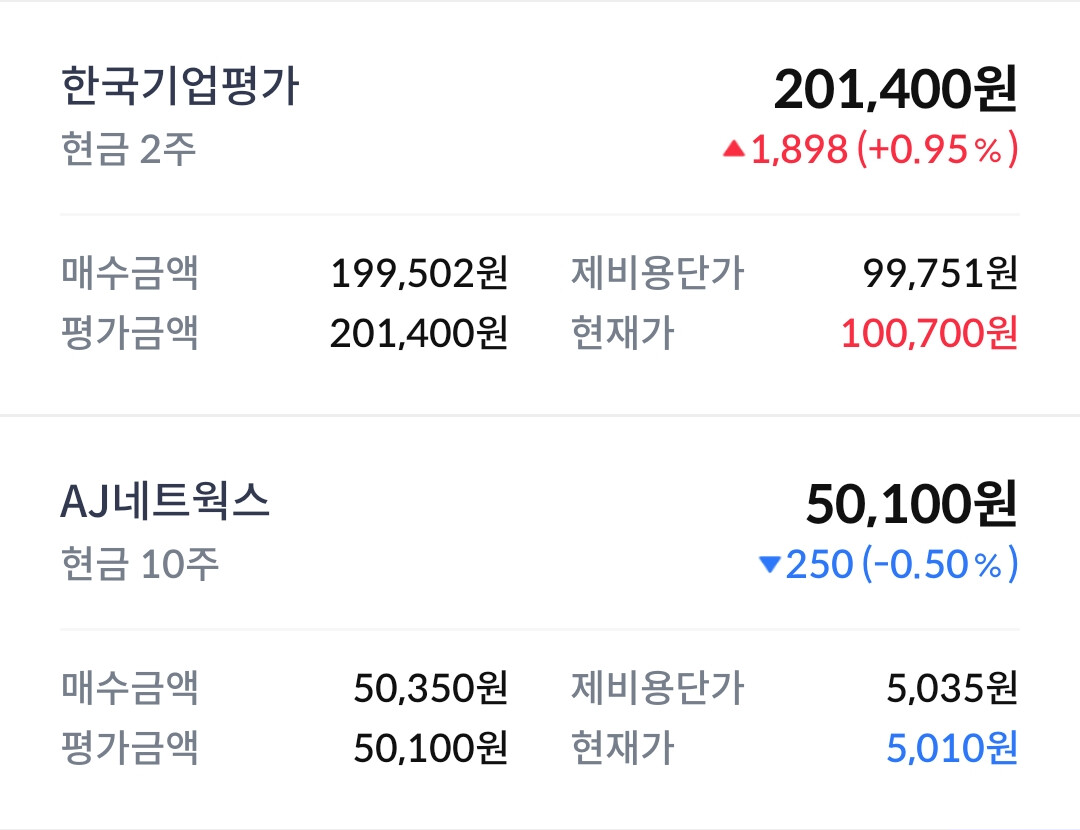This screenshot has width=1080, height=830.
Task: Click the red up-triangle gain icon
Action: [734, 150]
